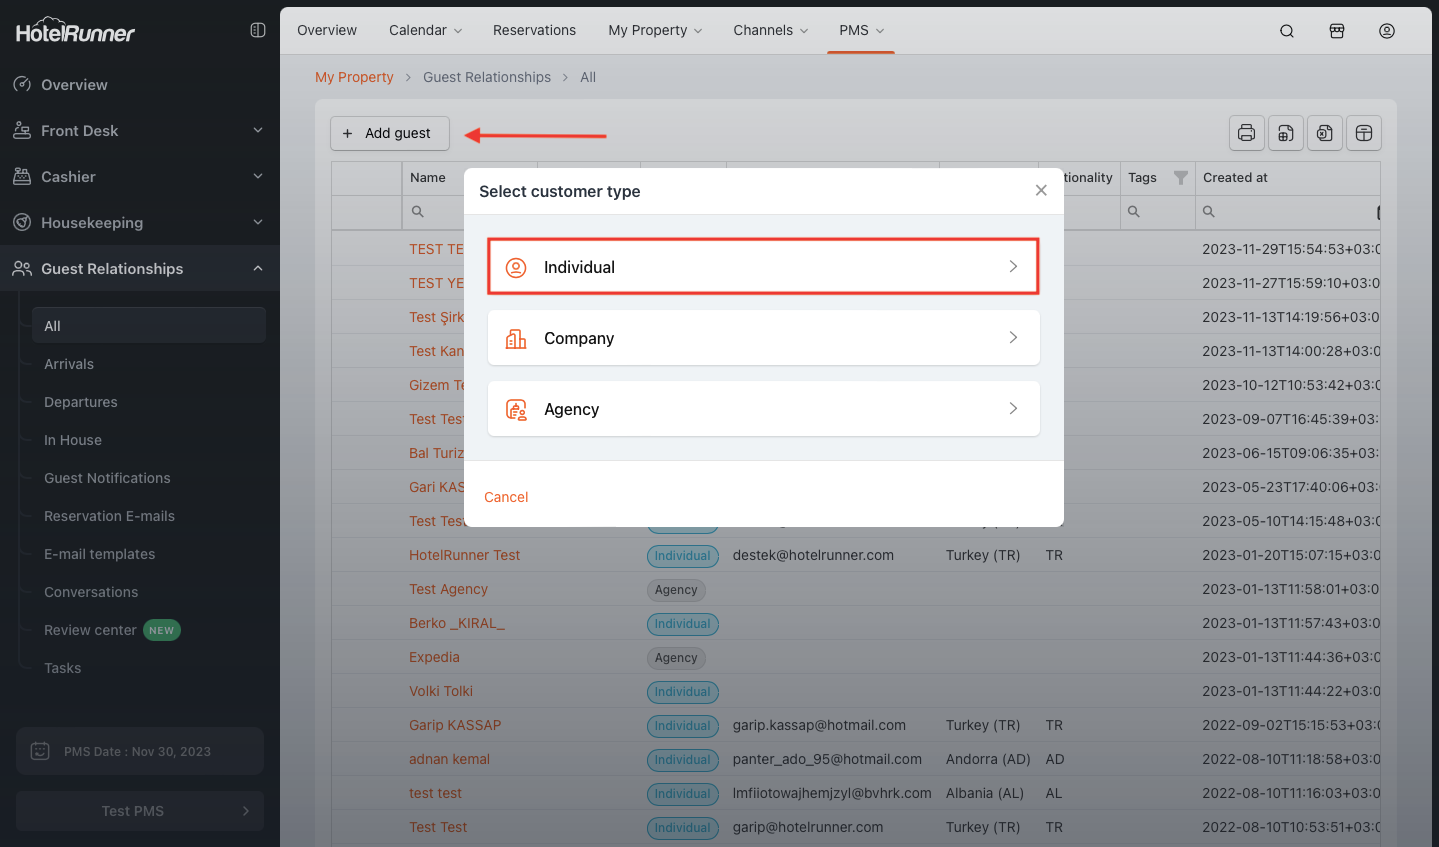Screen dimensions: 1439x847
Task: Click the Tags column filter icon
Action: pos(1180,178)
